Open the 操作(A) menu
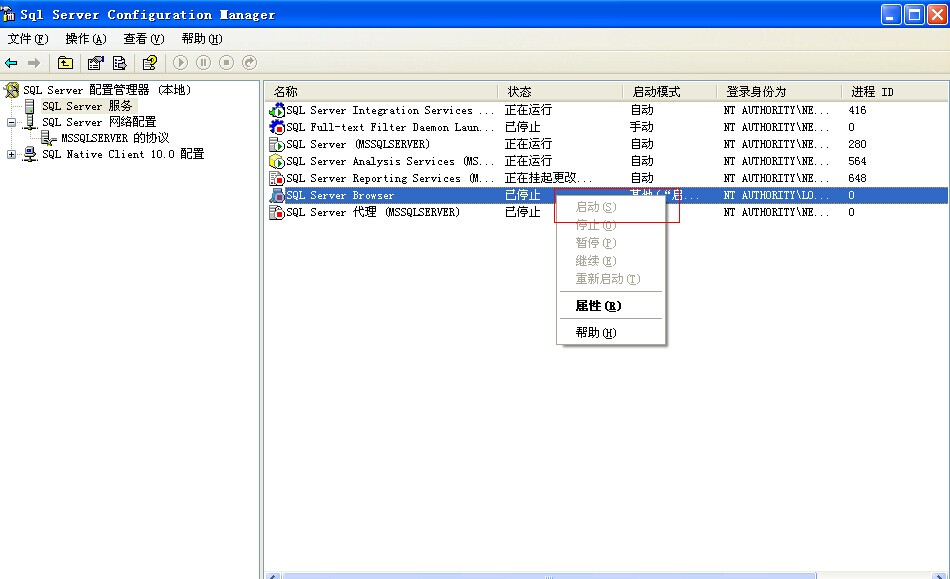Image resolution: width=950 pixels, height=579 pixels. pos(86,39)
